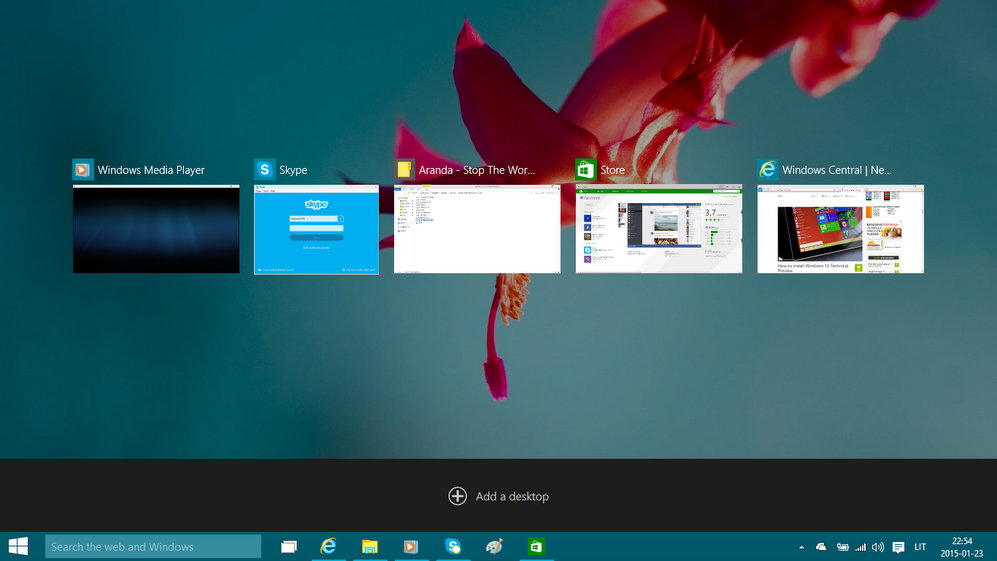Open the Paint app taskbar icon

[494, 546]
